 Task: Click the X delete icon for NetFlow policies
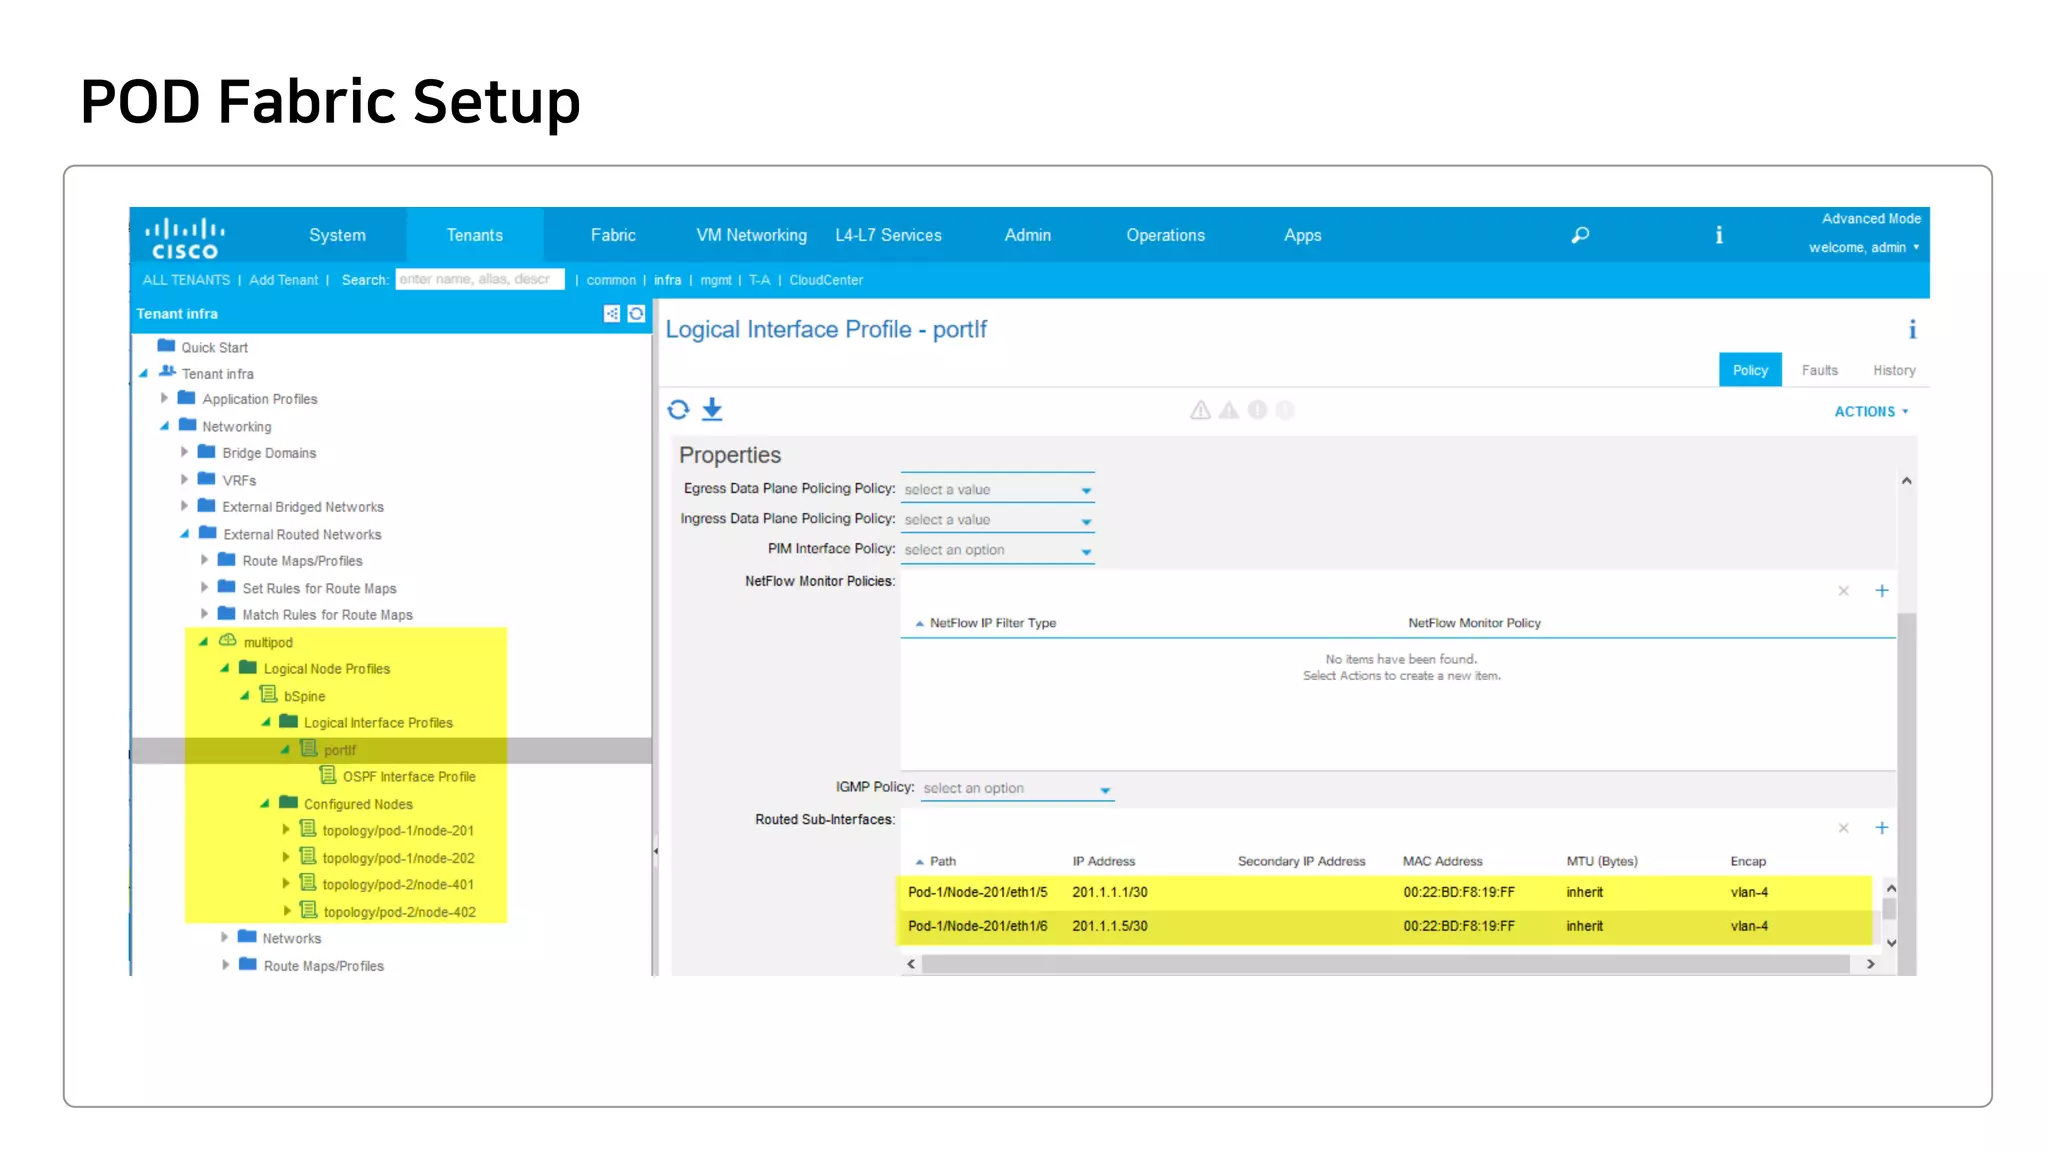point(1843,591)
